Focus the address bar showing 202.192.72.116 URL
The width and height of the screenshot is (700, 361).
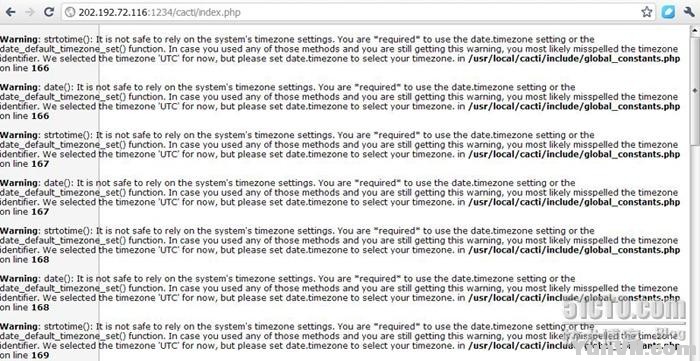(358, 12)
